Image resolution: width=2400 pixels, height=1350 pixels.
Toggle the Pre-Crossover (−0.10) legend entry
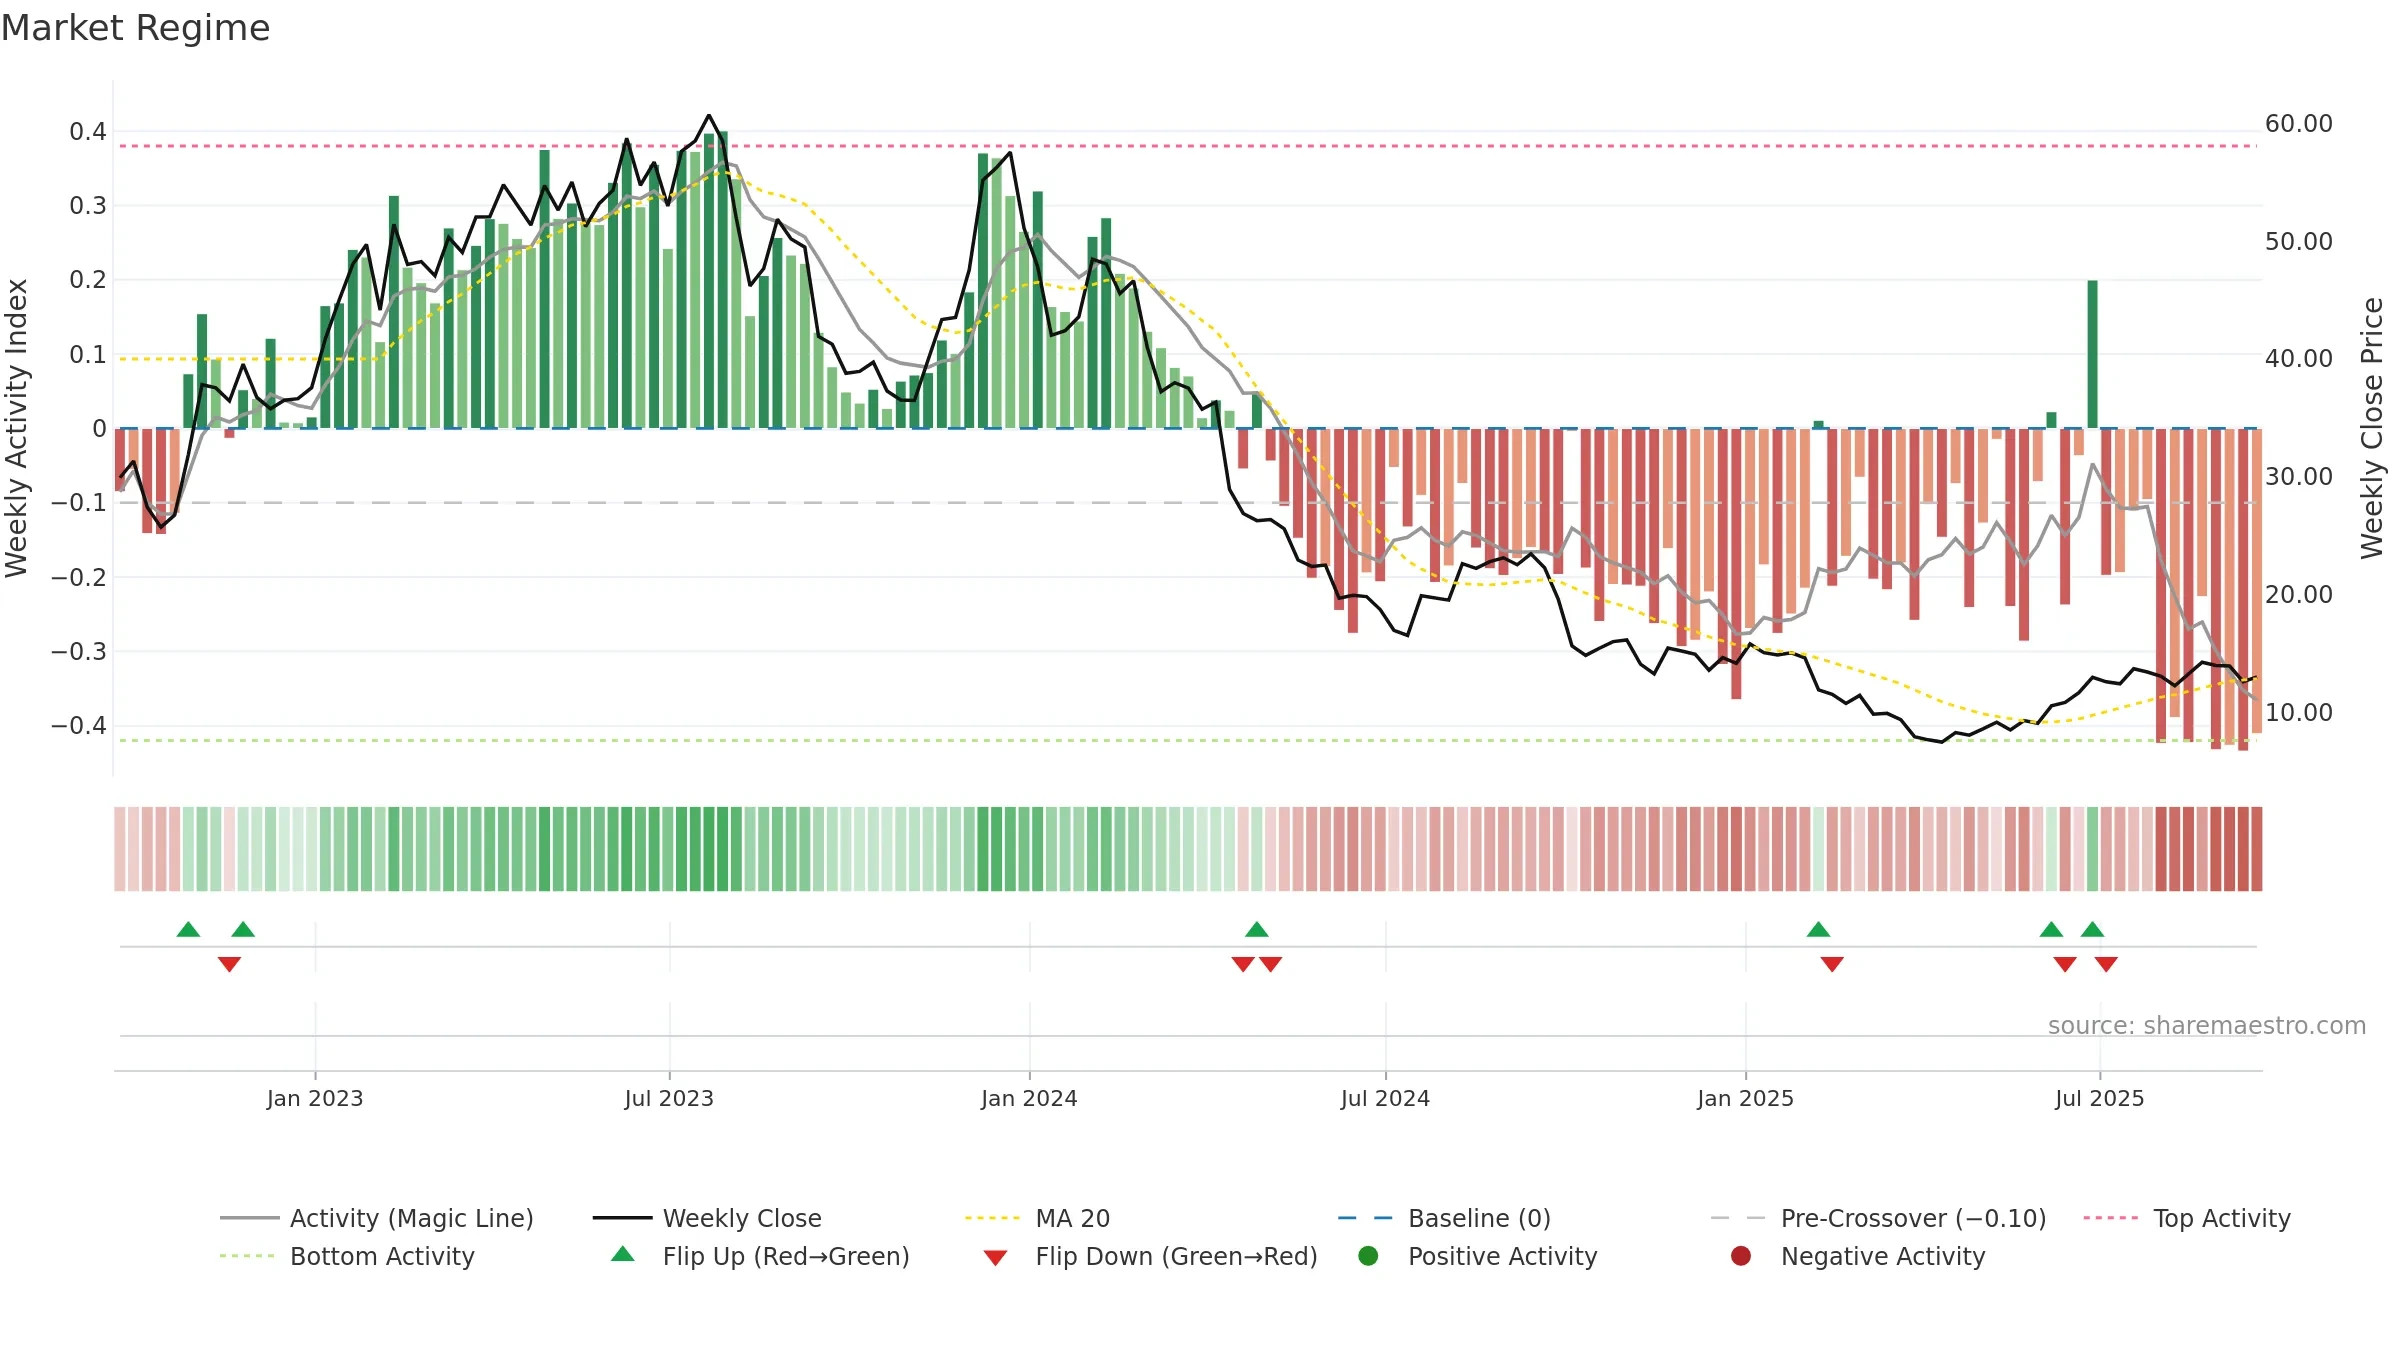(x=1878, y=1218)
